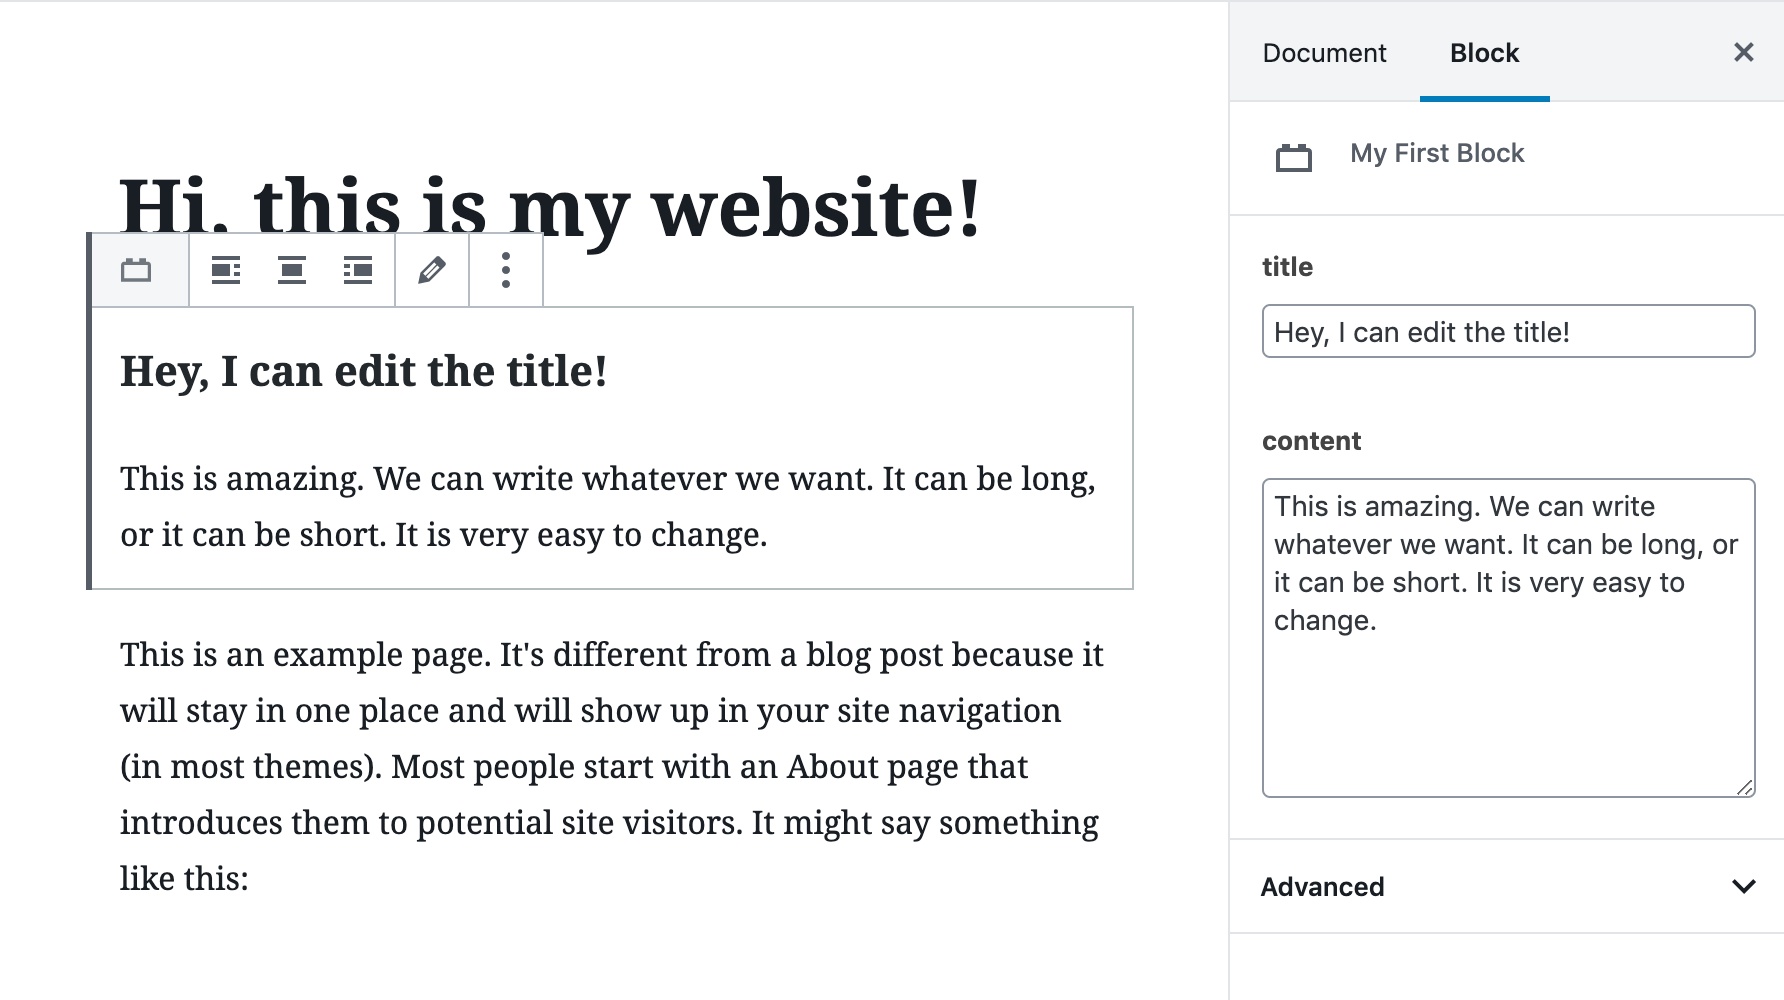The height and width of the screenshot is (1000, 1784).
Task: Expand the Advanced panel
Action: click(x=1507, y=887)
